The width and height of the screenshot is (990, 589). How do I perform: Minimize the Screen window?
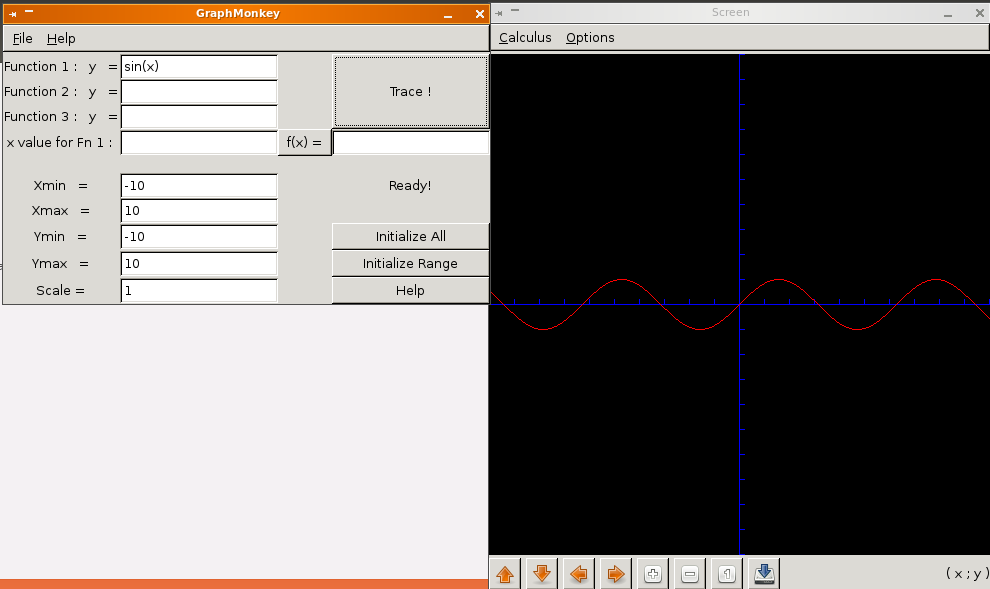tap(948, 14)
